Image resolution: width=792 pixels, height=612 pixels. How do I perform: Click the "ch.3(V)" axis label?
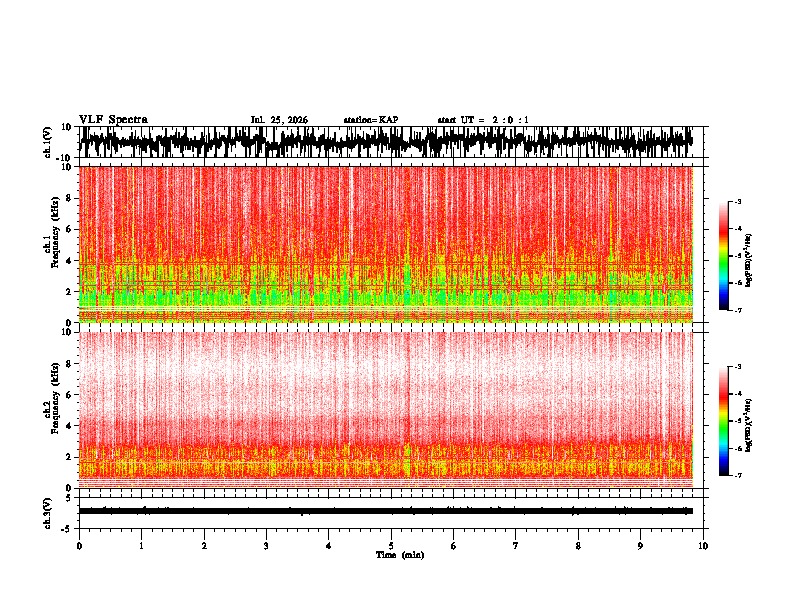(48, 513)
